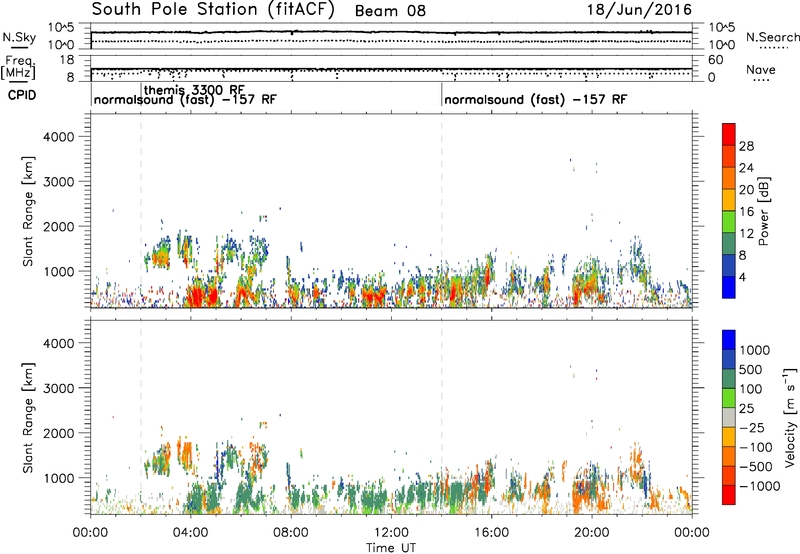Click the 16:00 time tick label
This screenshot has width=800, height=554.
coord(491,533)
